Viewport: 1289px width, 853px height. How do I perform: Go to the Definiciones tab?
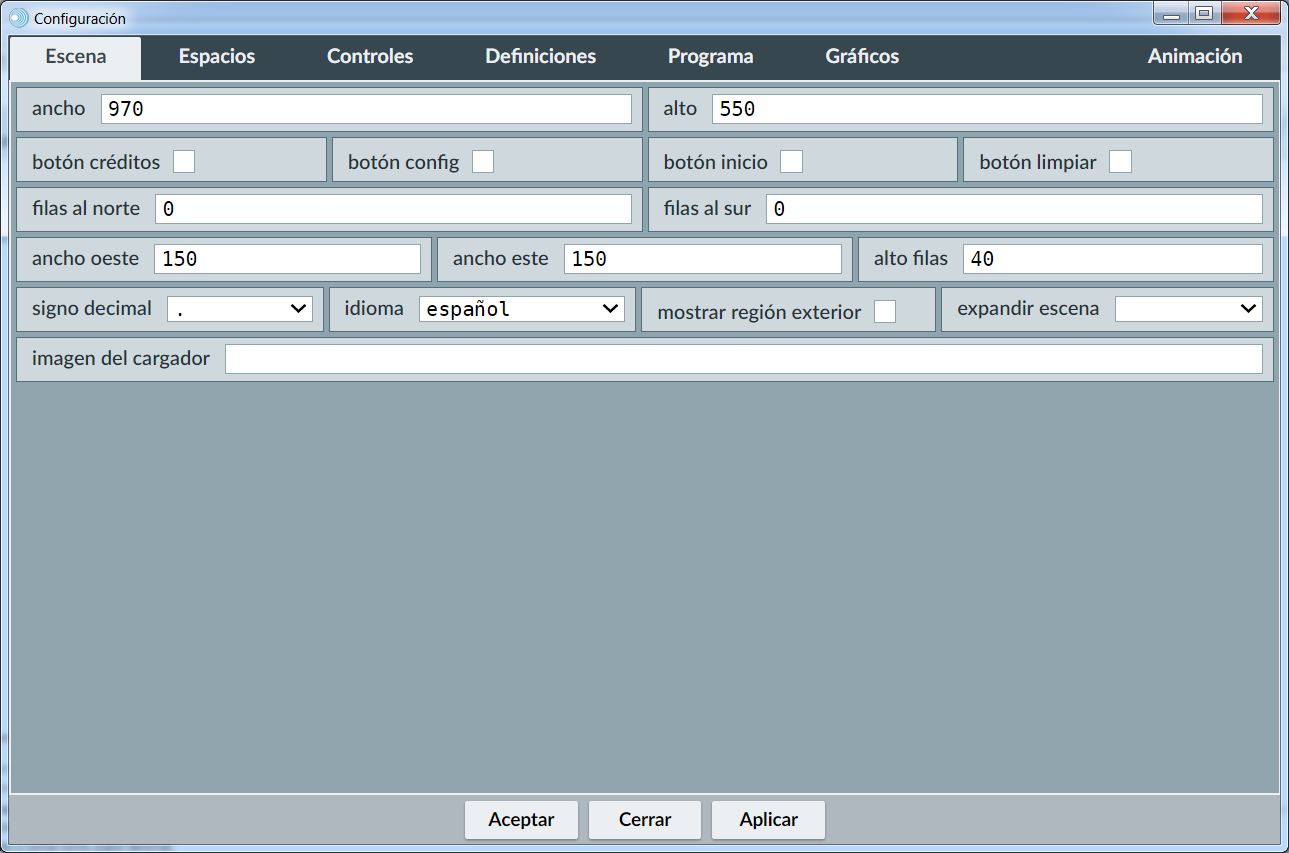pyautogui.click(x=540, y=57)
